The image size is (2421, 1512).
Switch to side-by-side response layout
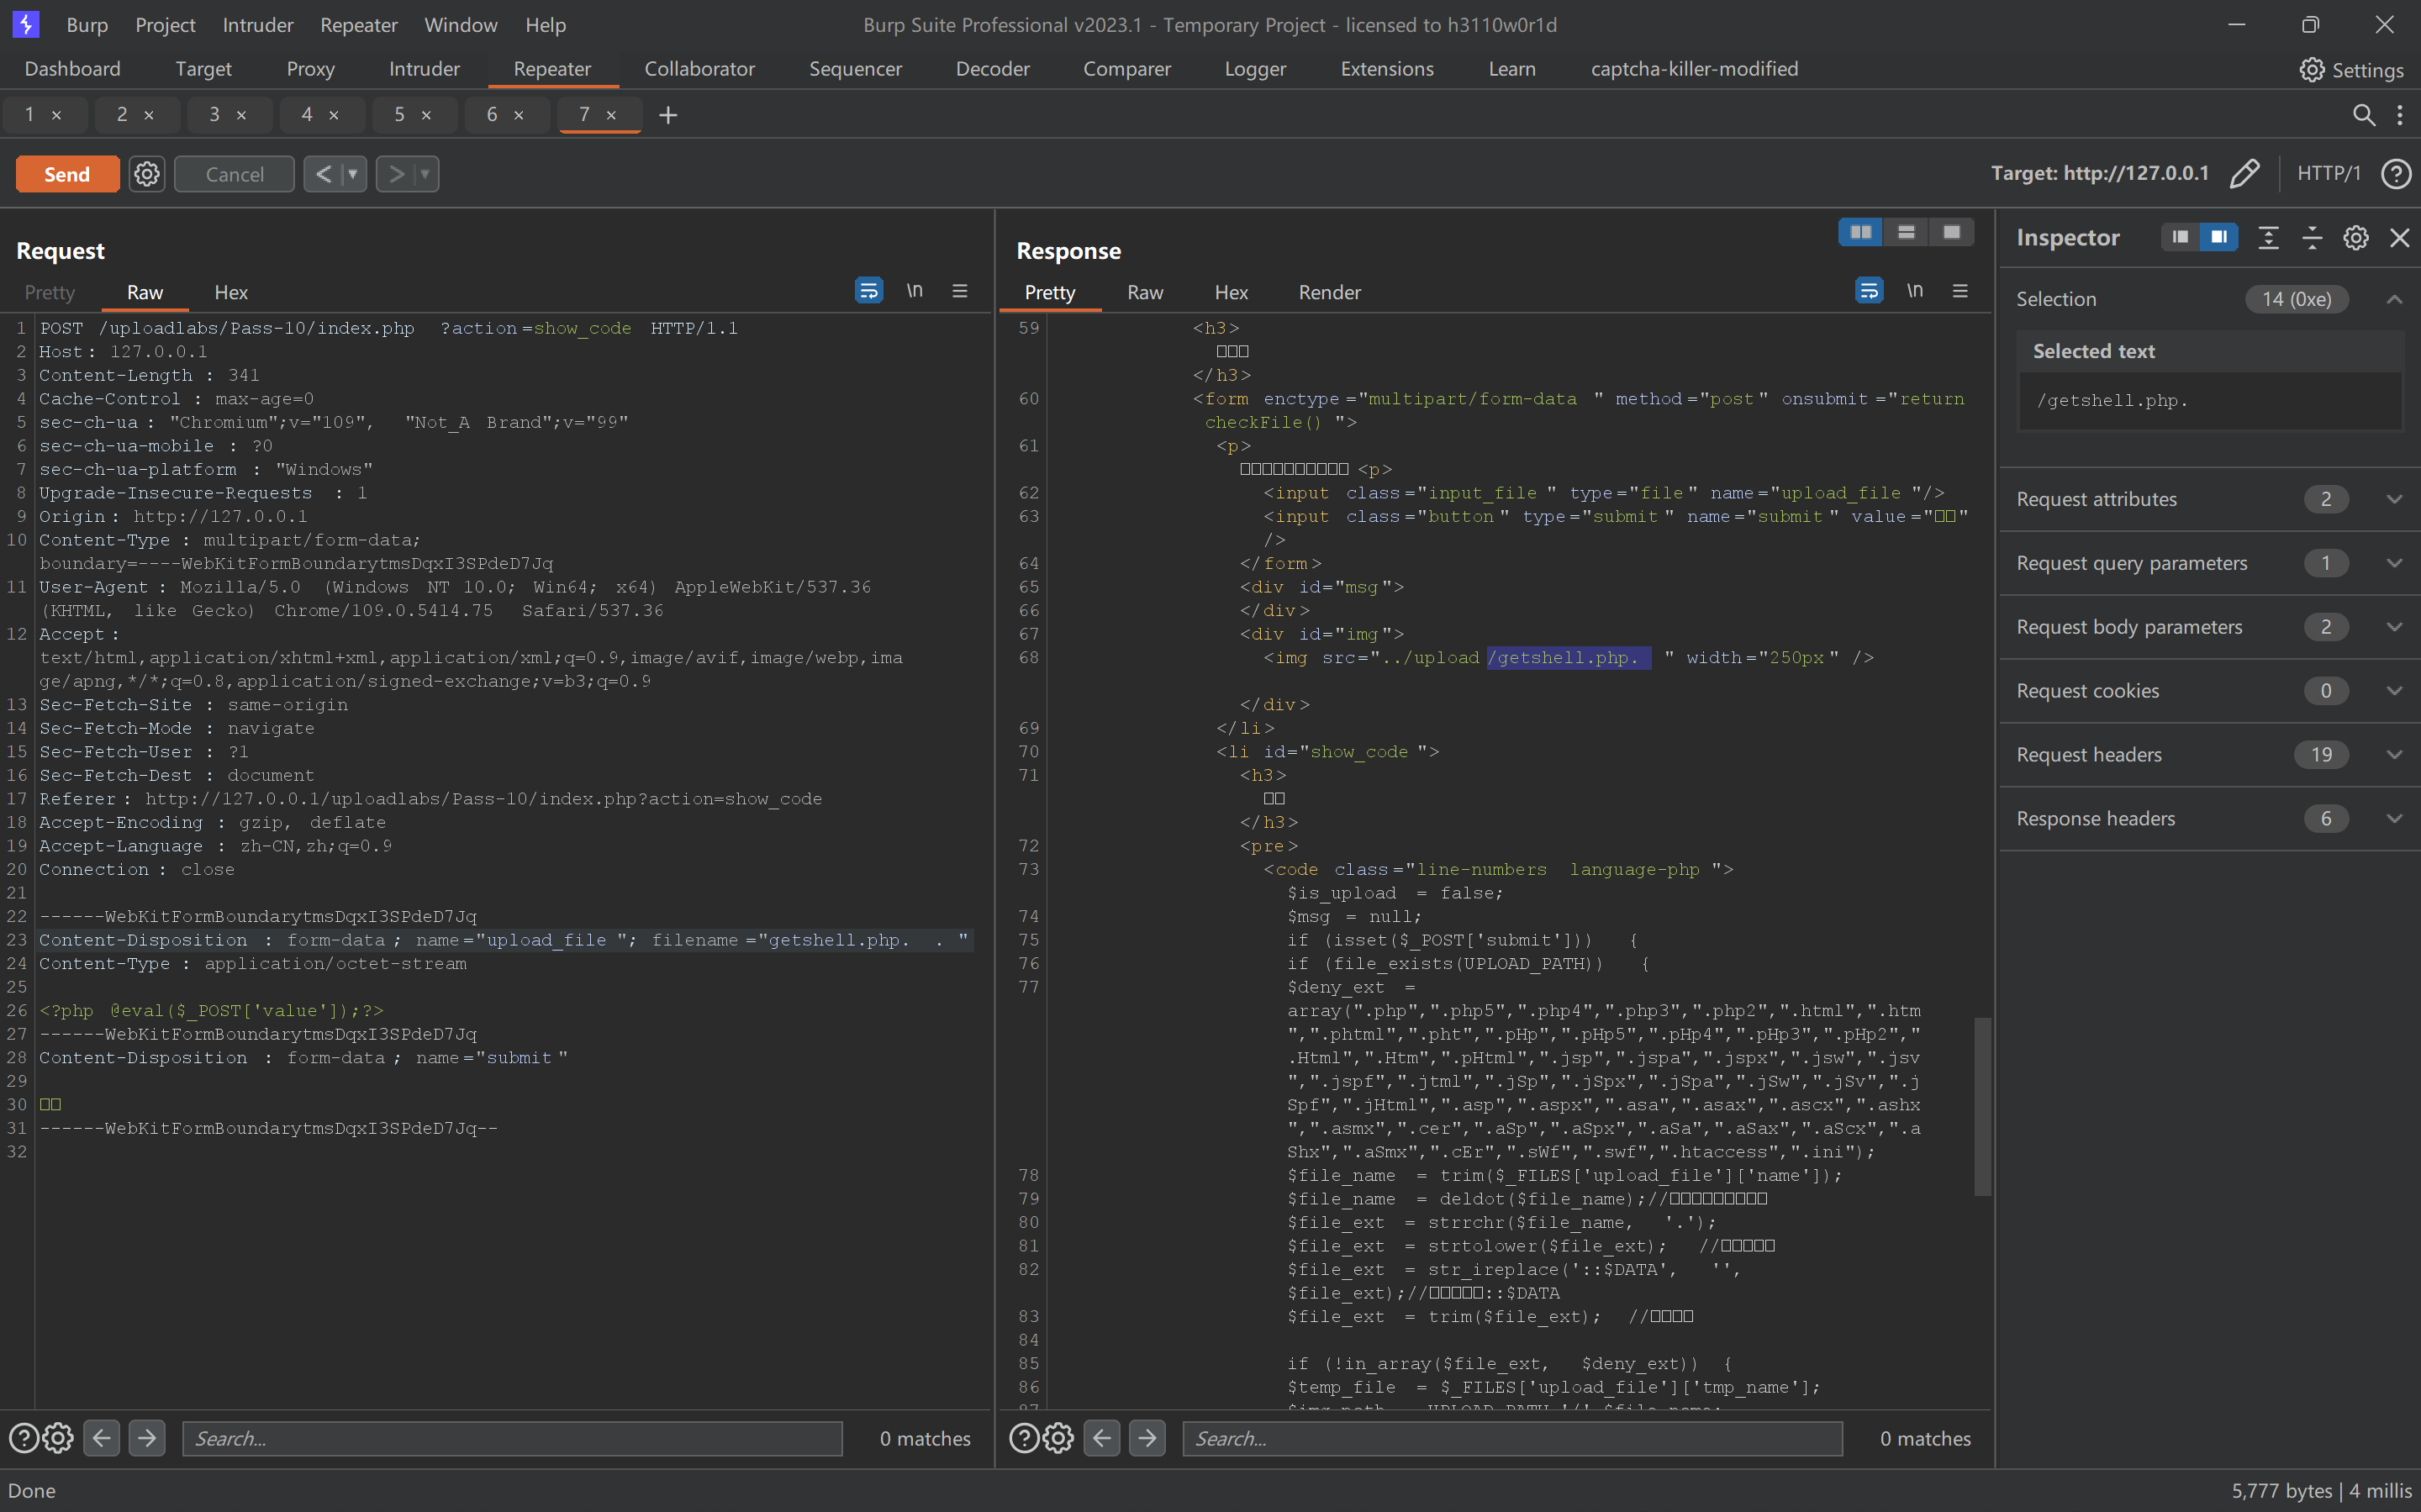tap(1860, 232)
